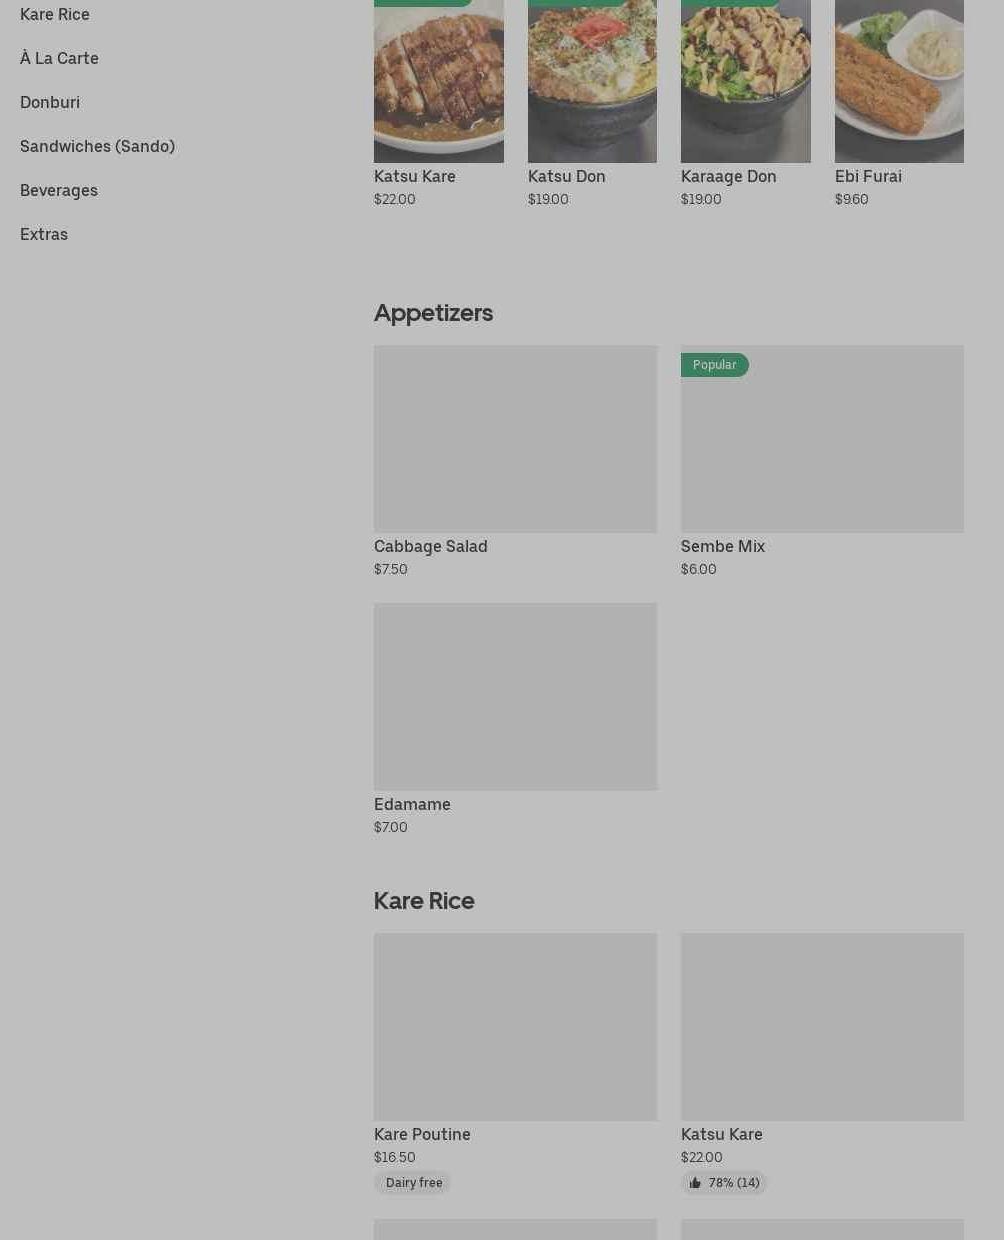The width and height of the screenshot is (1004, 1240).
Task: Open the Beverages category
Action: [59, 190]
